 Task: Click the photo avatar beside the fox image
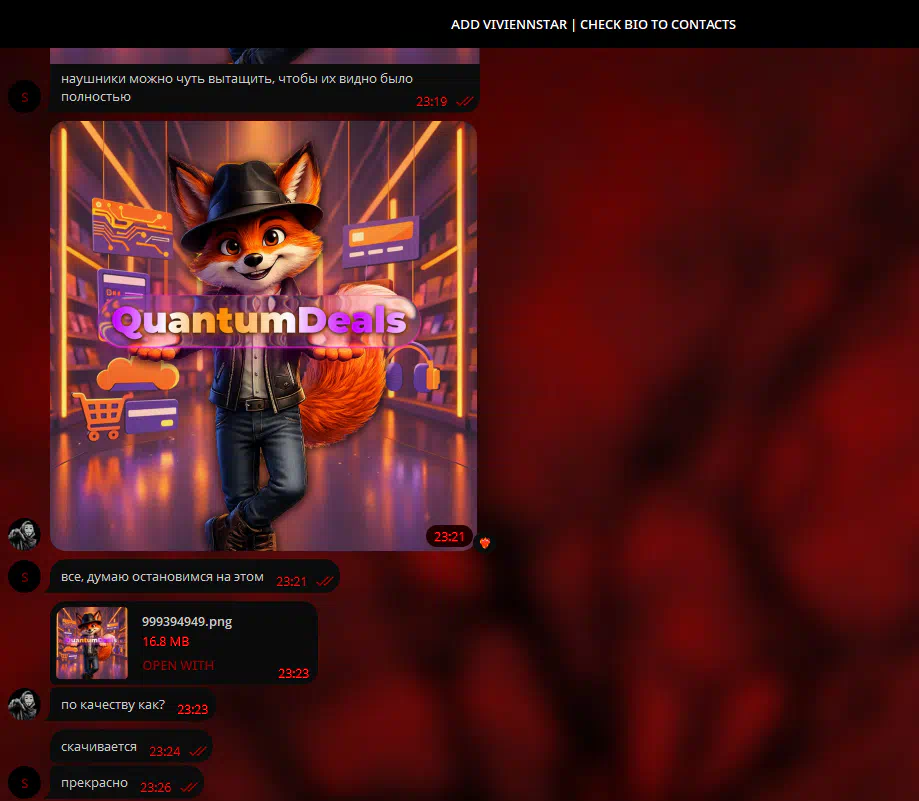point(24,534)
